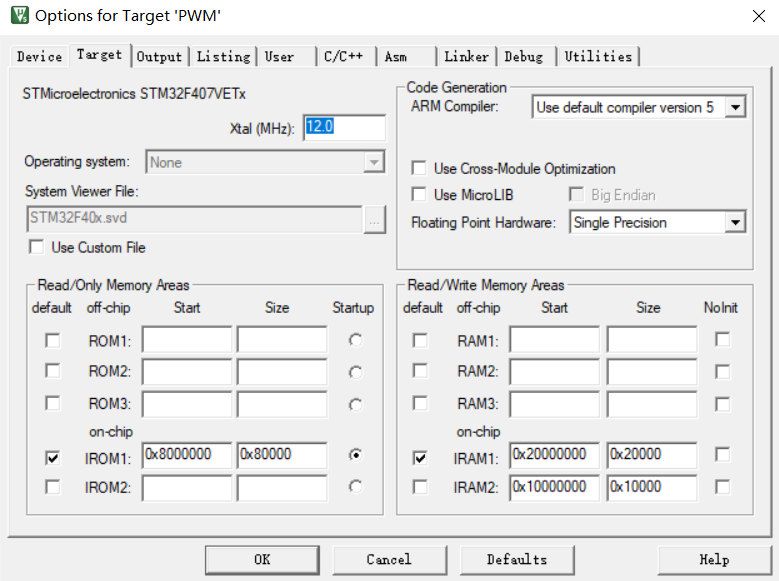Screen dimensions: 779x581
Task: Switch to the Linker tab
Action: (x=467, y=57)
